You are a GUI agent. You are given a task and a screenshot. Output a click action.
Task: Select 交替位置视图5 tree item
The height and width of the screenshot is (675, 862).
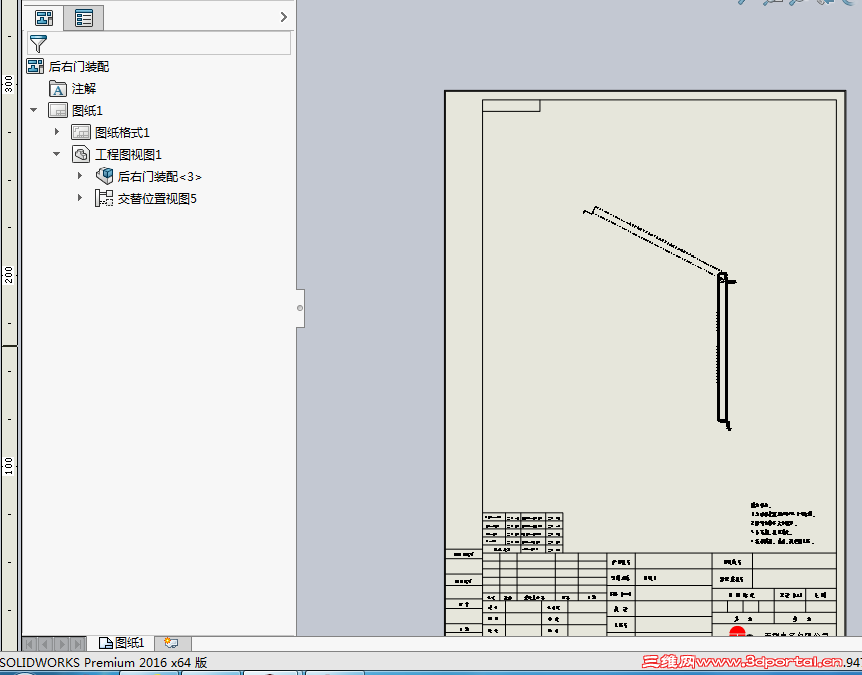coord(157,198)
